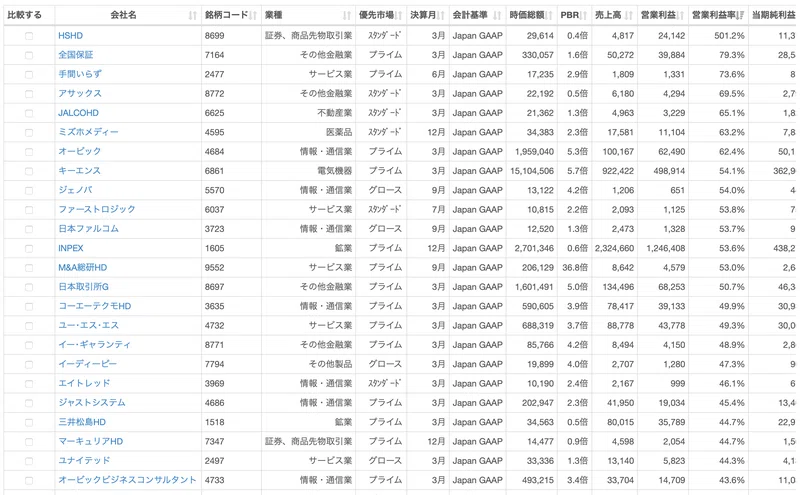The height and width of the screenshot is (495, 800).
Task: Check the compare box for アサックス
Action: 29,94
